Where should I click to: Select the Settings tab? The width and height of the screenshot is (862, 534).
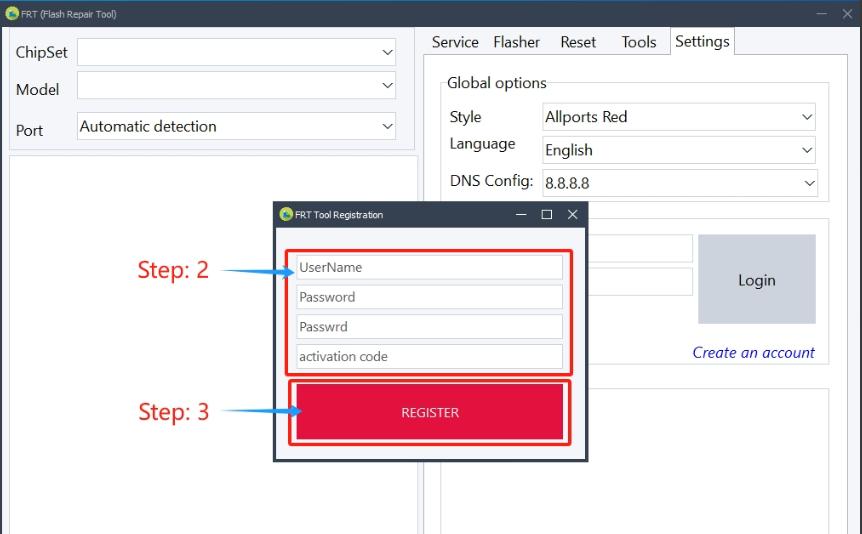click(702, 41)
